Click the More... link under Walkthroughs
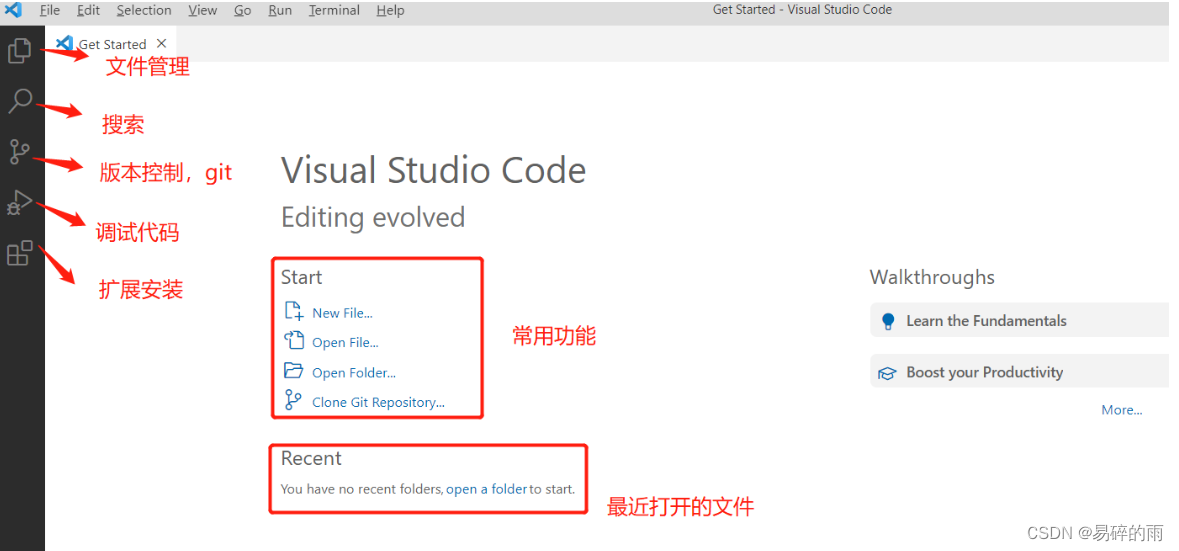Image resolution: width=1179 pixels, height=551 pixels. [1122, 410]
